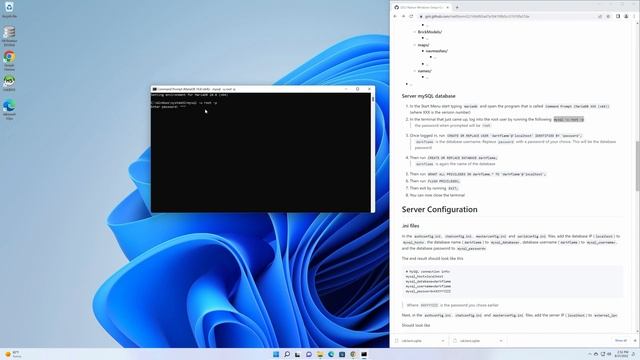Close the Chrome downloads bar

635,340
